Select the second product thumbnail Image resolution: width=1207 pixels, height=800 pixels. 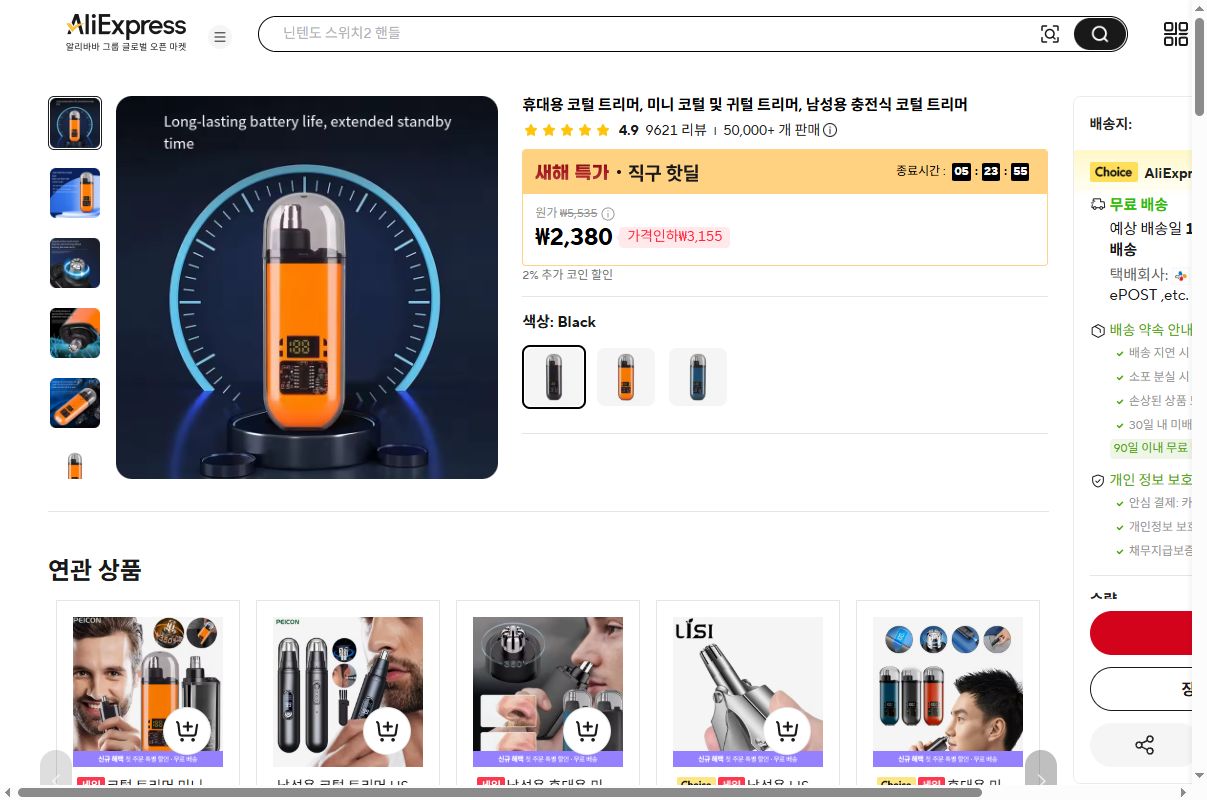pos(74,193)
